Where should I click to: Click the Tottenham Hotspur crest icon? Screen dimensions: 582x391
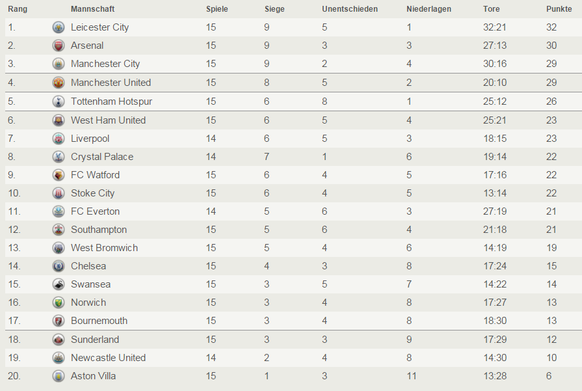[x=58, y=101]
